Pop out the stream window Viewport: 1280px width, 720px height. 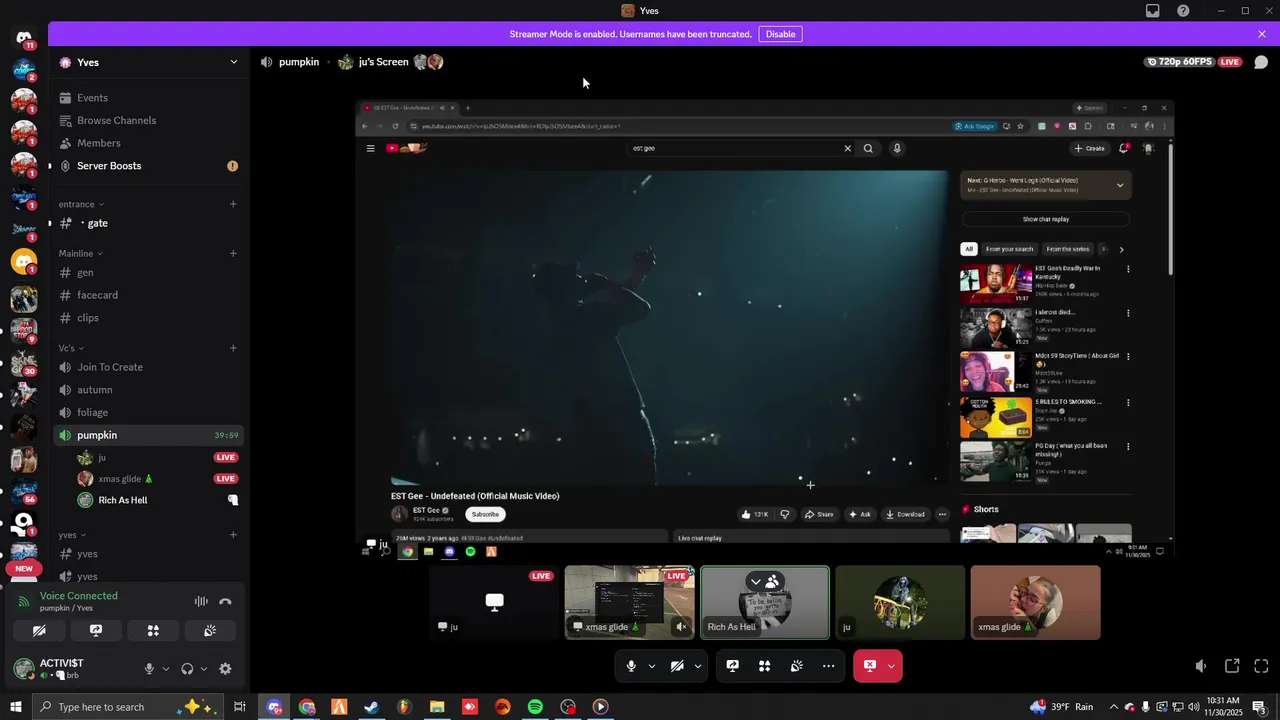coord(1232,666)
